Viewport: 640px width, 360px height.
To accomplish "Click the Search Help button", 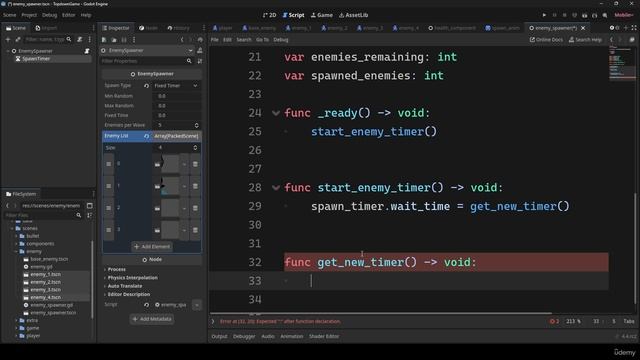I will coord(585,40).
